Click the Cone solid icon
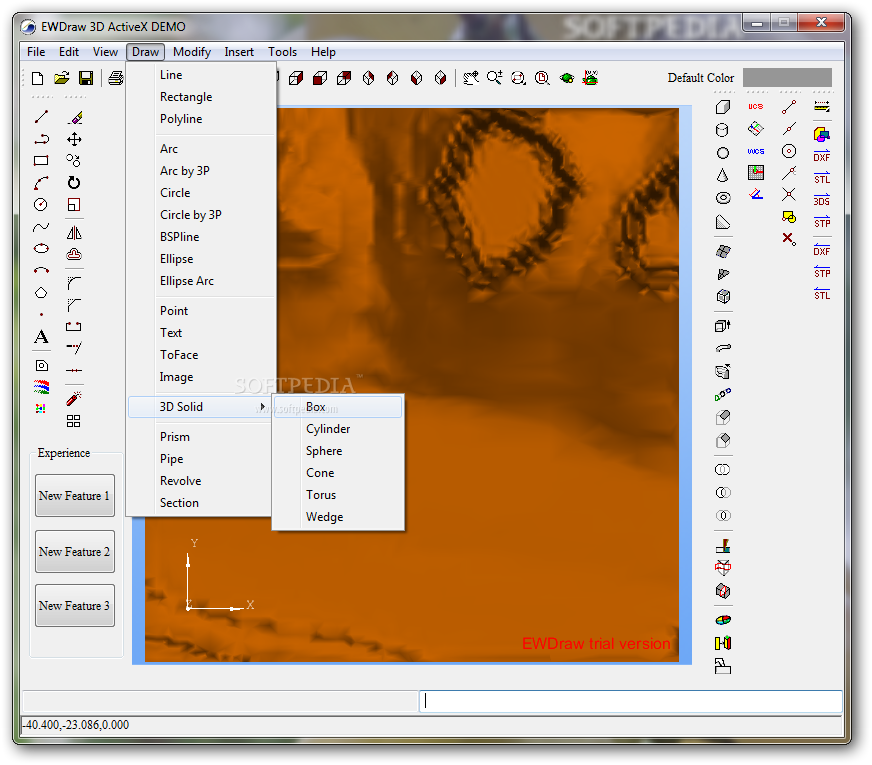 (723, 176)
